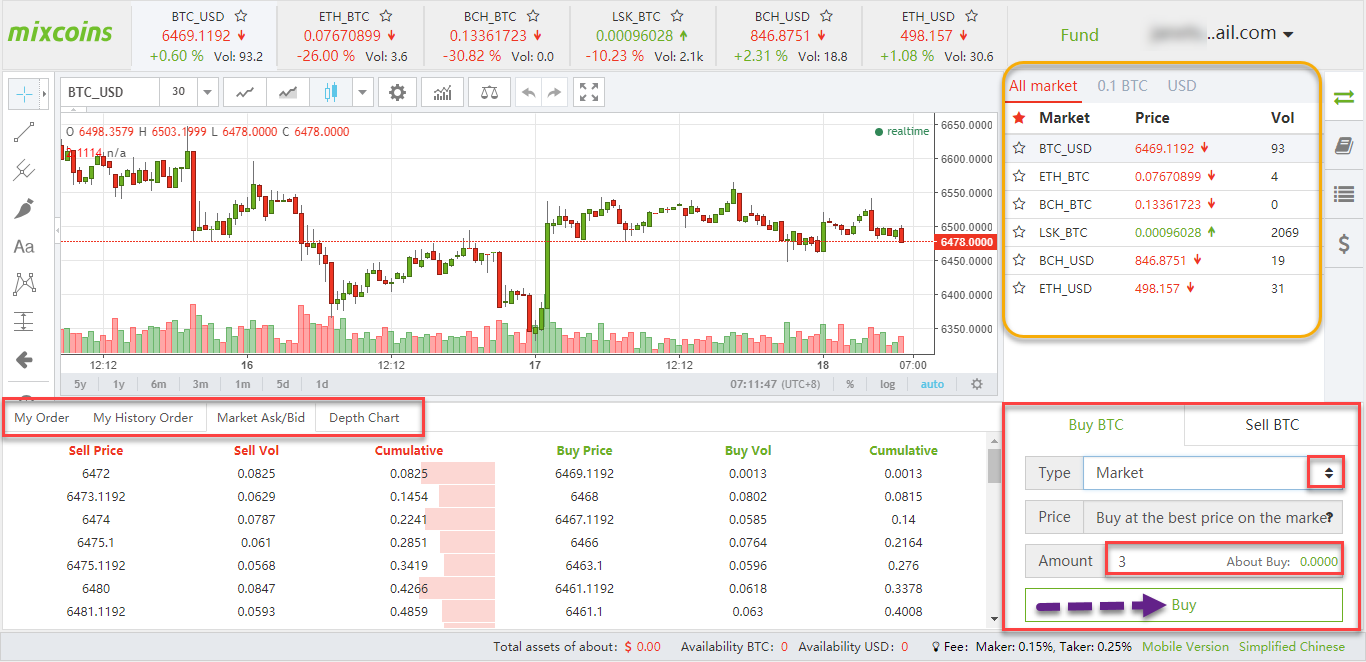Expand the cursor tool options arrow

pos(44,94)
